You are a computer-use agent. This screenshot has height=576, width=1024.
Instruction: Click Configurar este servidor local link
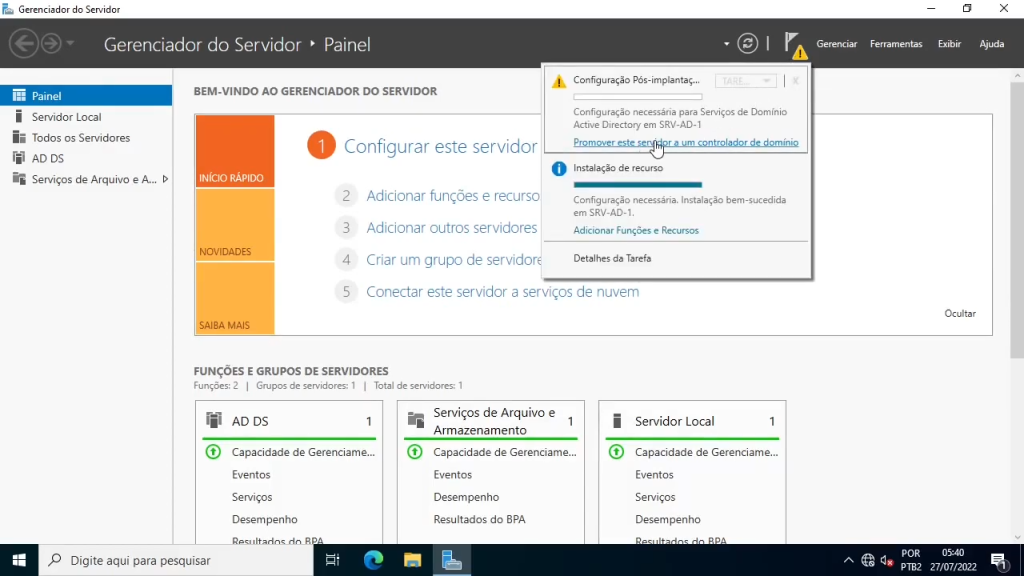click(x=440, y=146)
